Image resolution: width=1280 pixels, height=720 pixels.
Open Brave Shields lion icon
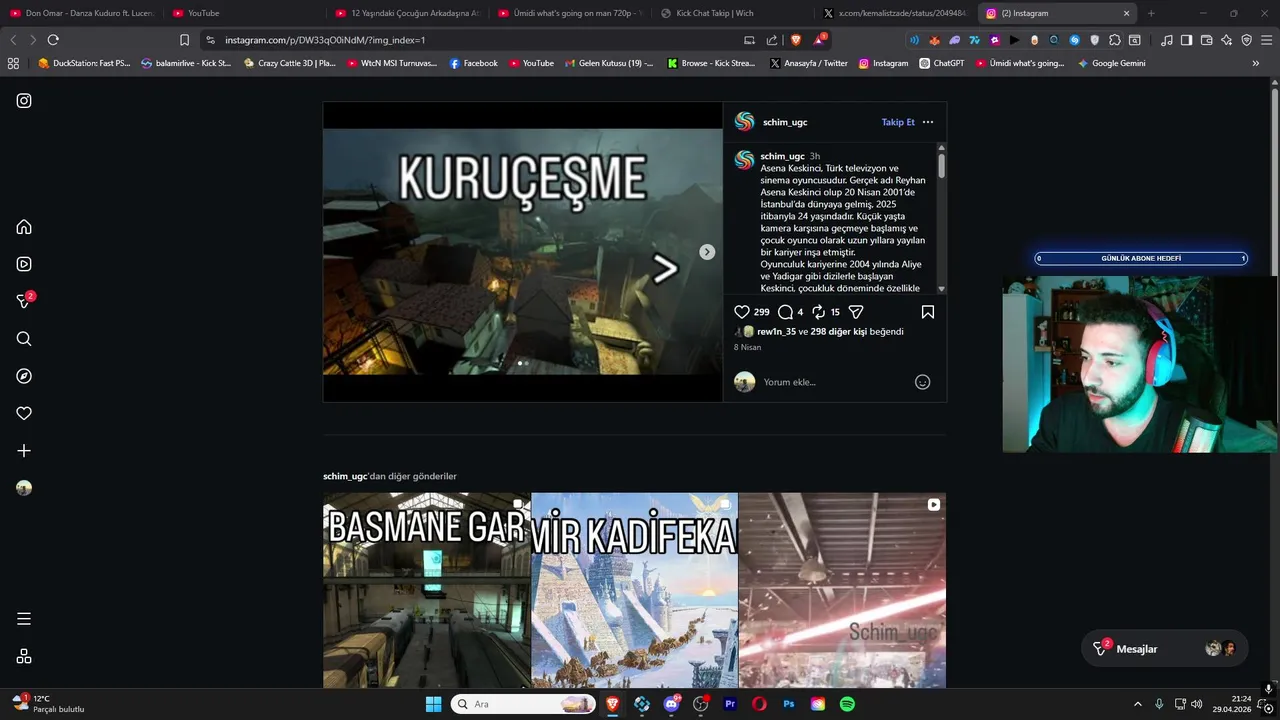(x=796, y=40)
